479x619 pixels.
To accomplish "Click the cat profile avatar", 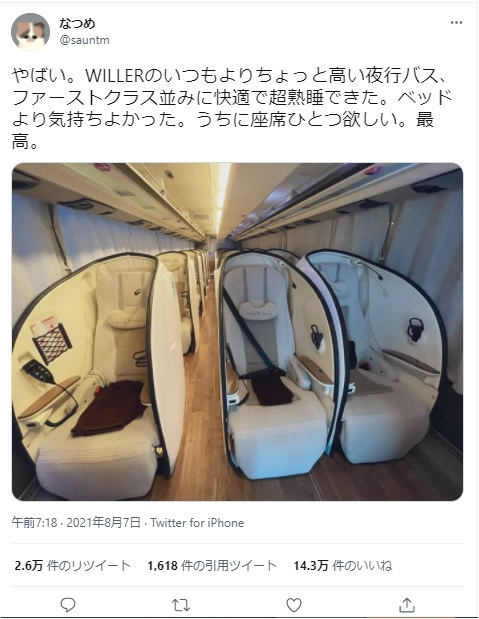I will pyautogui.click(x=30, y=32).
